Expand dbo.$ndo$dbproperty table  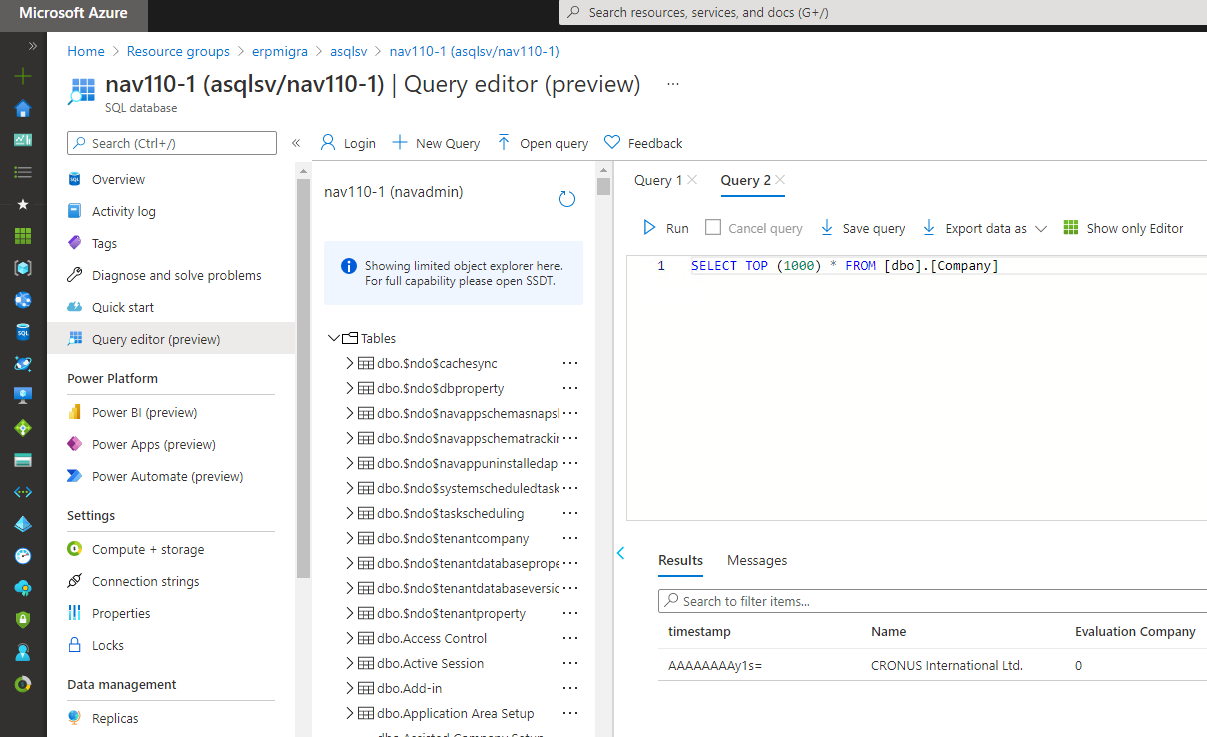point(350,388)
